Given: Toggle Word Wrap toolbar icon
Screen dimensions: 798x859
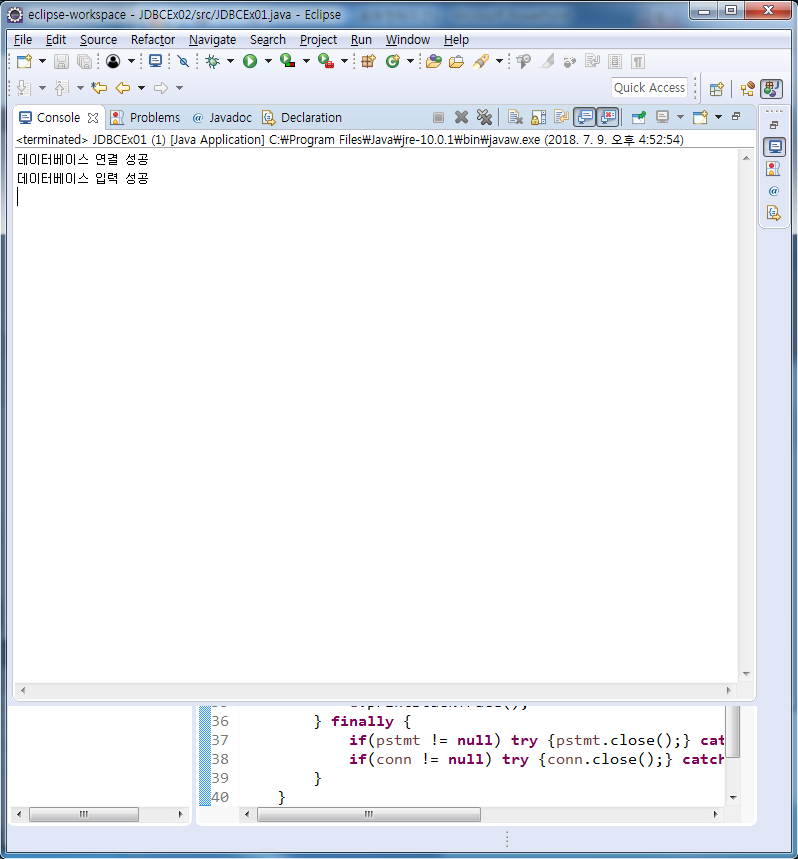Looking at the screenshot, I should pos(592,61).
